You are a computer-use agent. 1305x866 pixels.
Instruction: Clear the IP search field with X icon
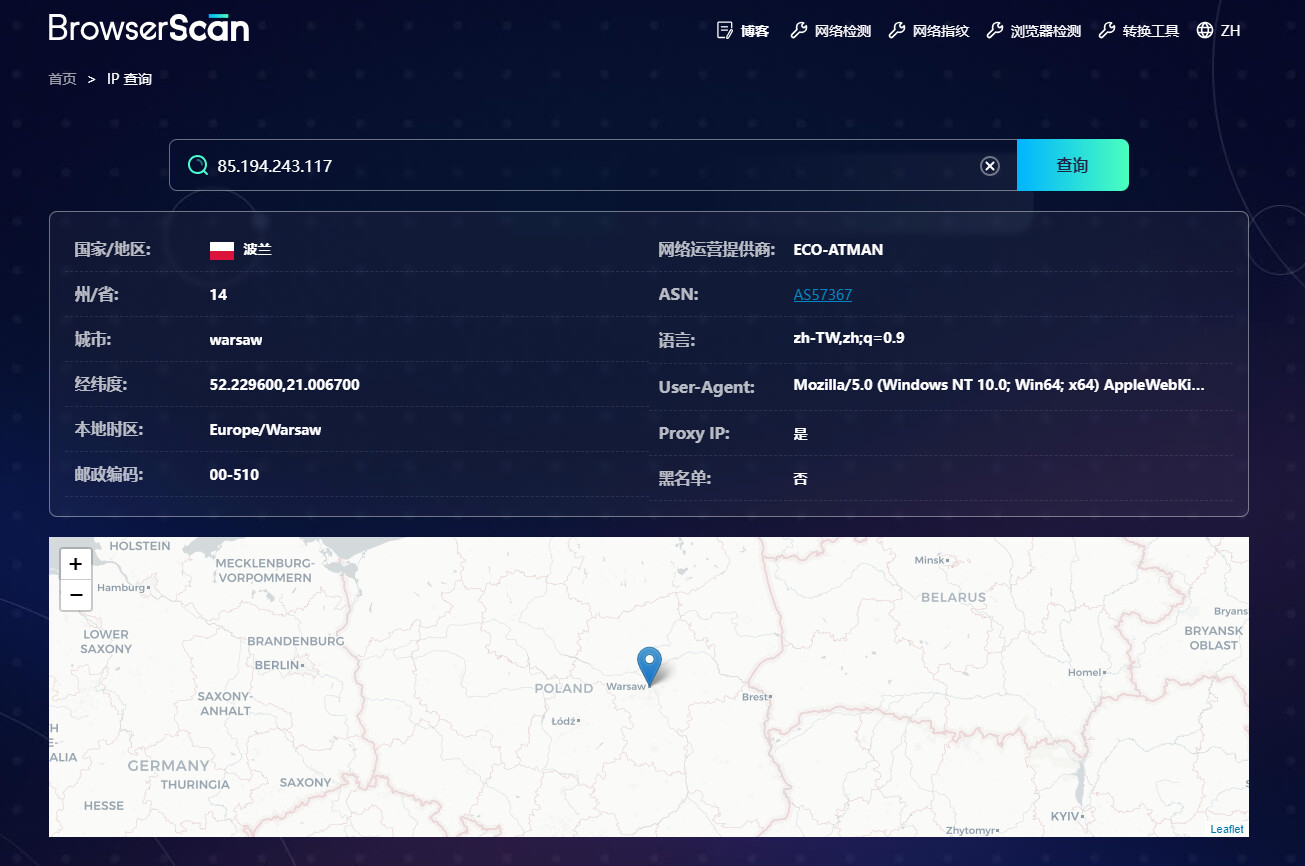pyautogui.click(x=990, y=166)
